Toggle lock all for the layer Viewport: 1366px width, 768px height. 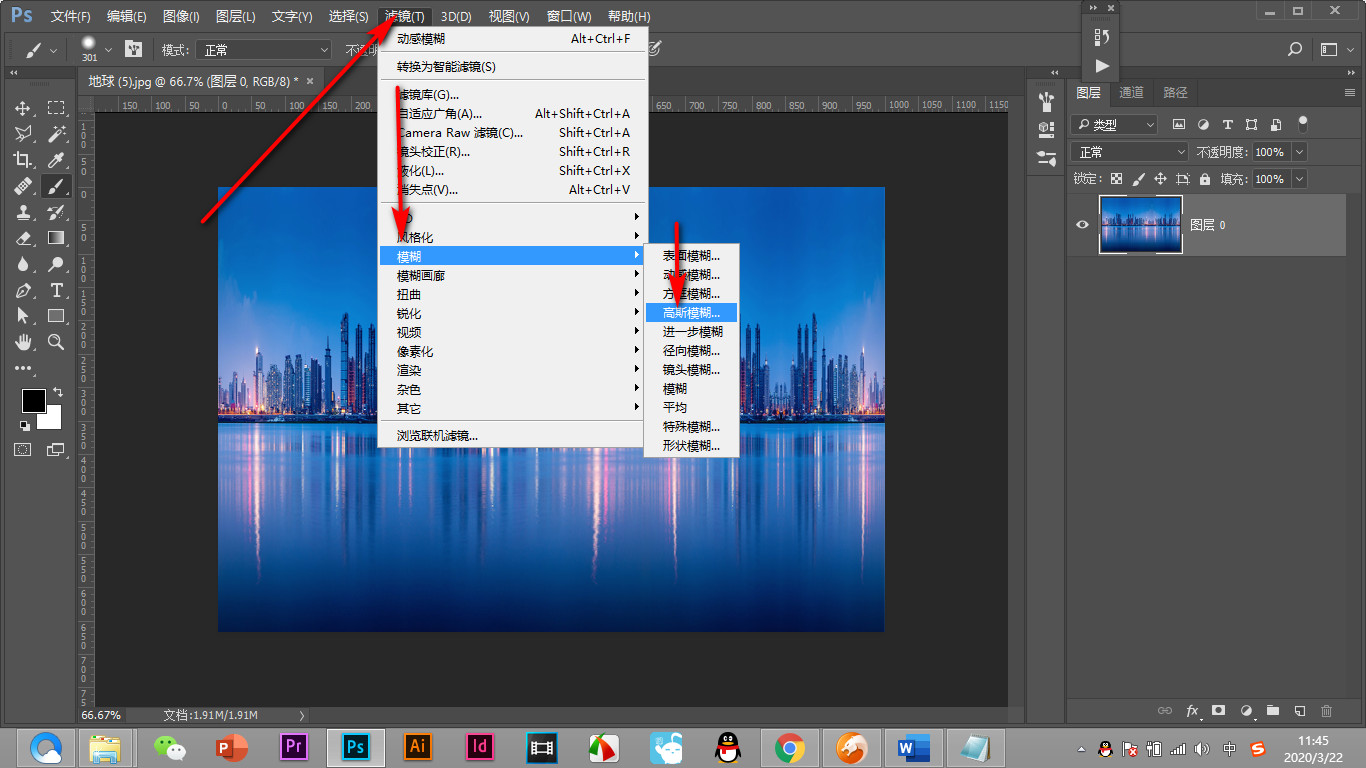(x=1204, y=179)
